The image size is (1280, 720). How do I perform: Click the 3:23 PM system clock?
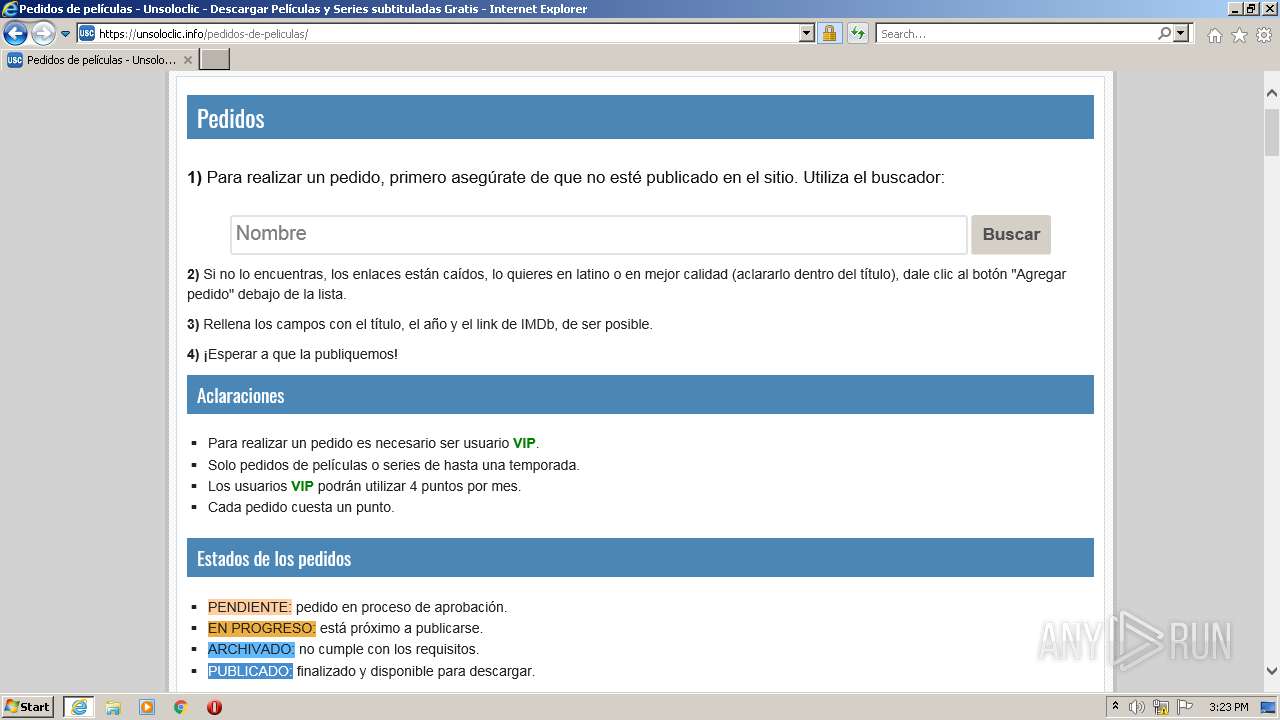1229,707
